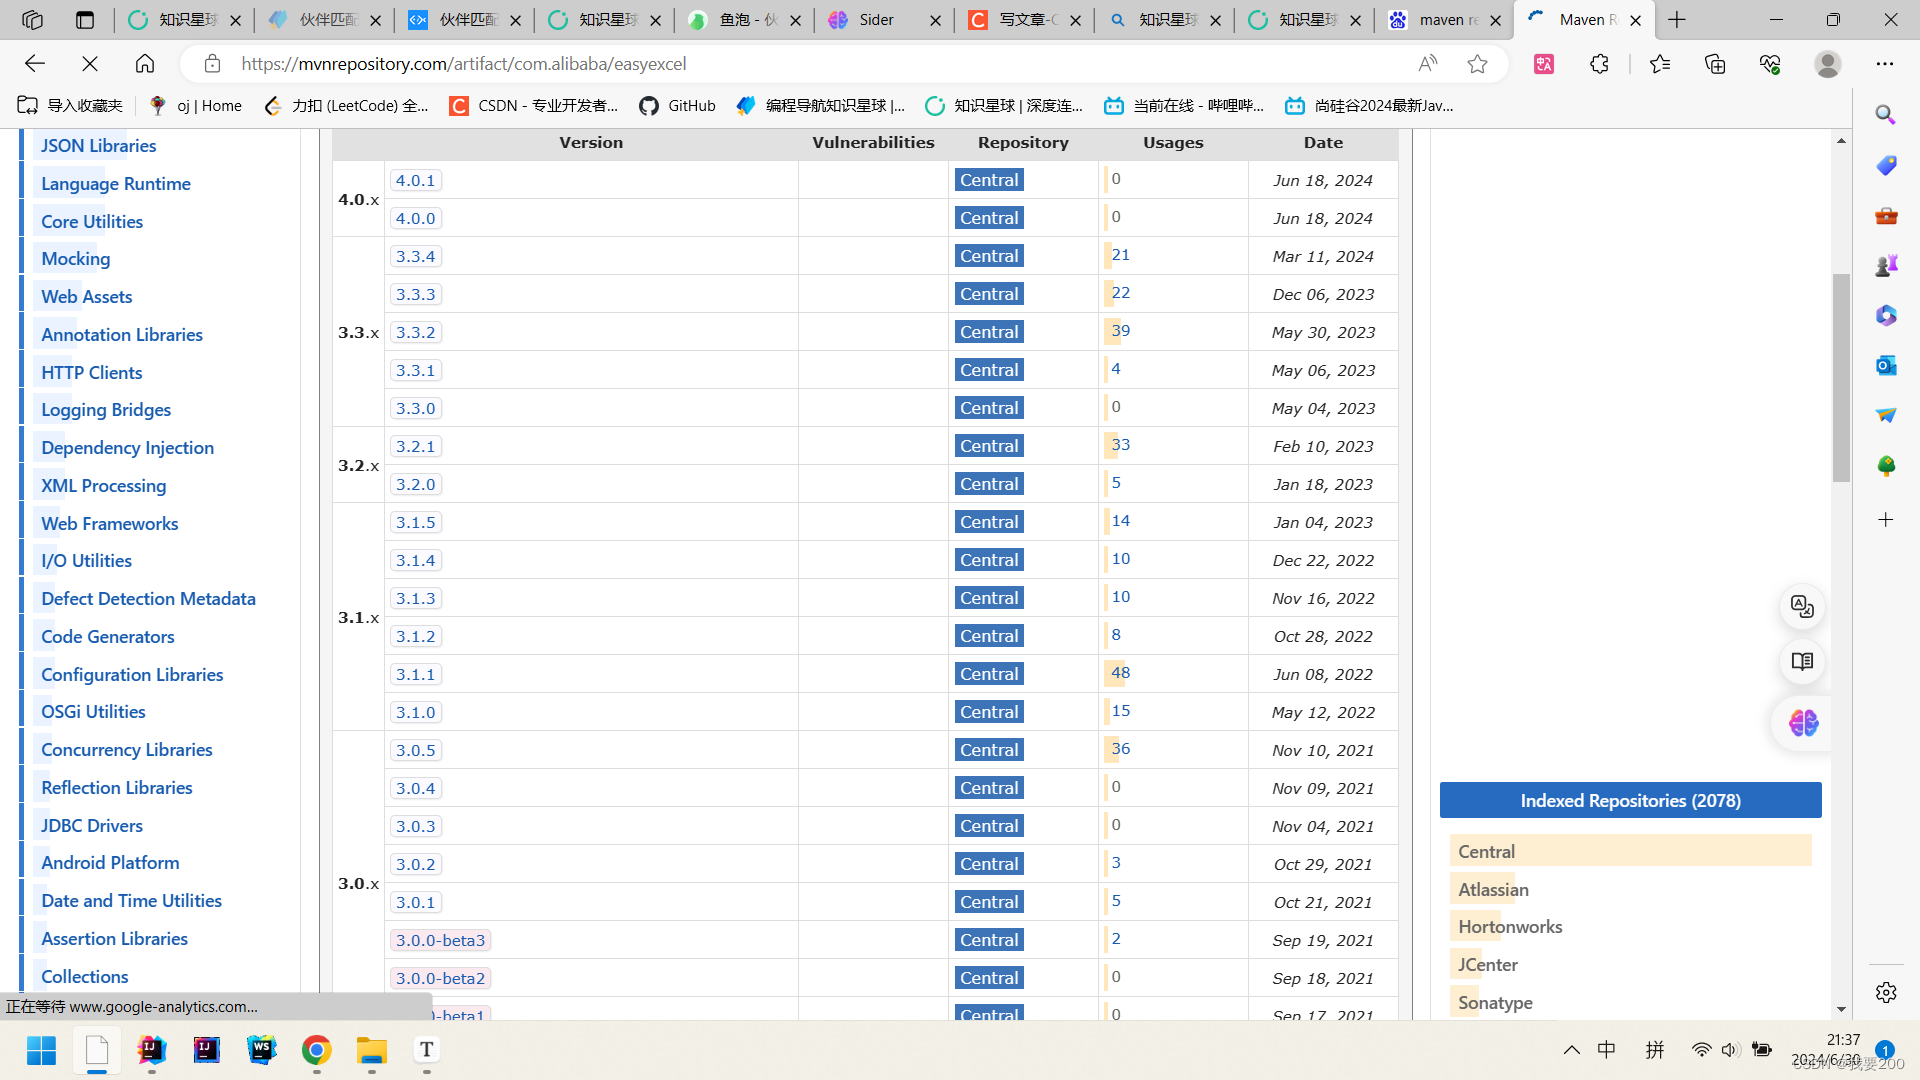Open the read aloud feature

click(x=1427, y=64)
